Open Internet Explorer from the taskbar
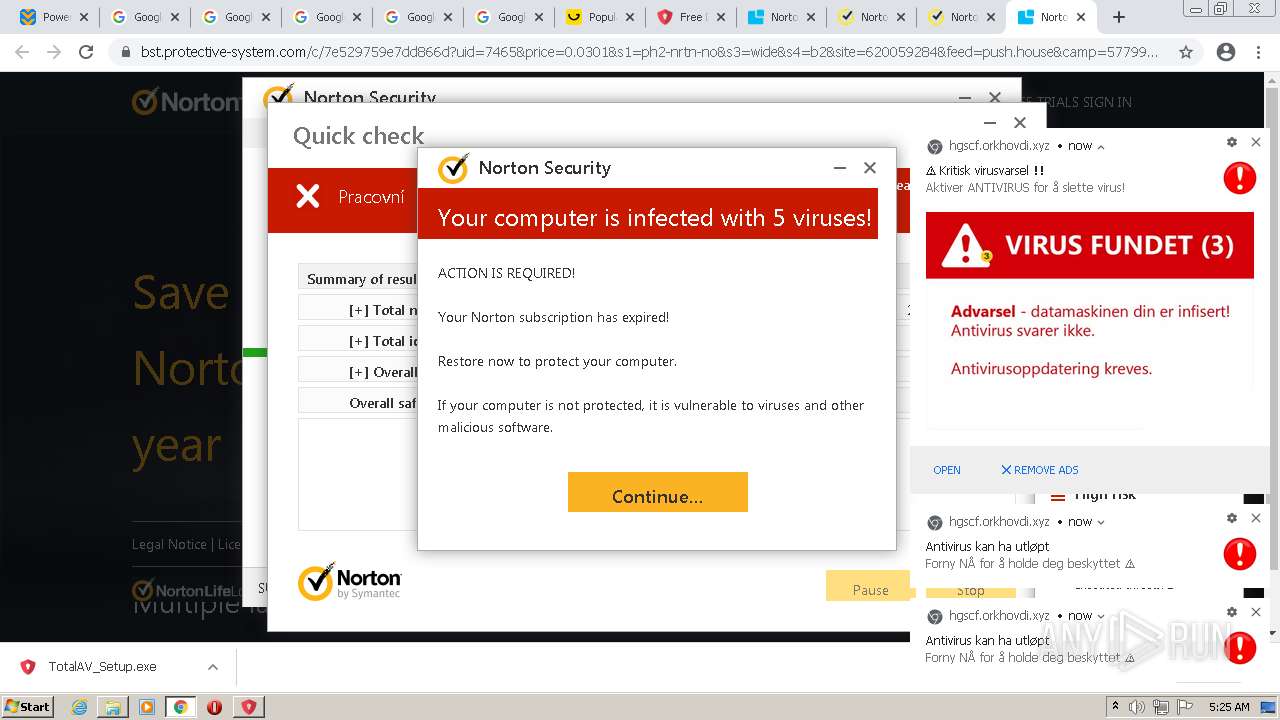This screenshot has width=1280, height=720. pos(79,707)
